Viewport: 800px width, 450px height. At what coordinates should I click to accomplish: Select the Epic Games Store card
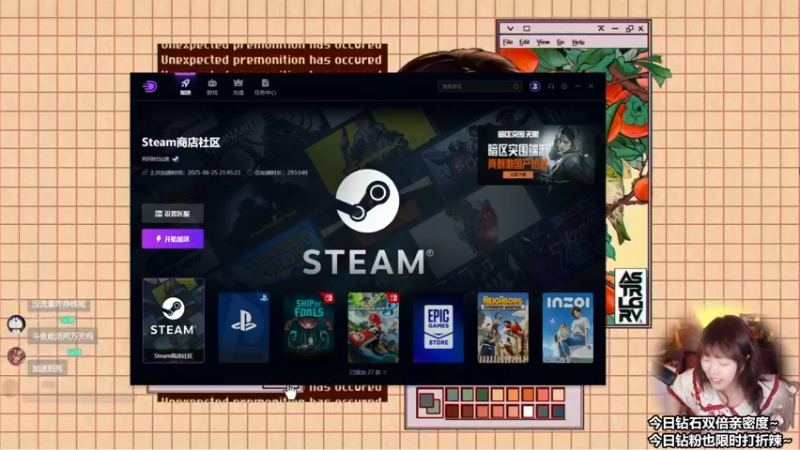pyautogui.click(x=438, y=328)
